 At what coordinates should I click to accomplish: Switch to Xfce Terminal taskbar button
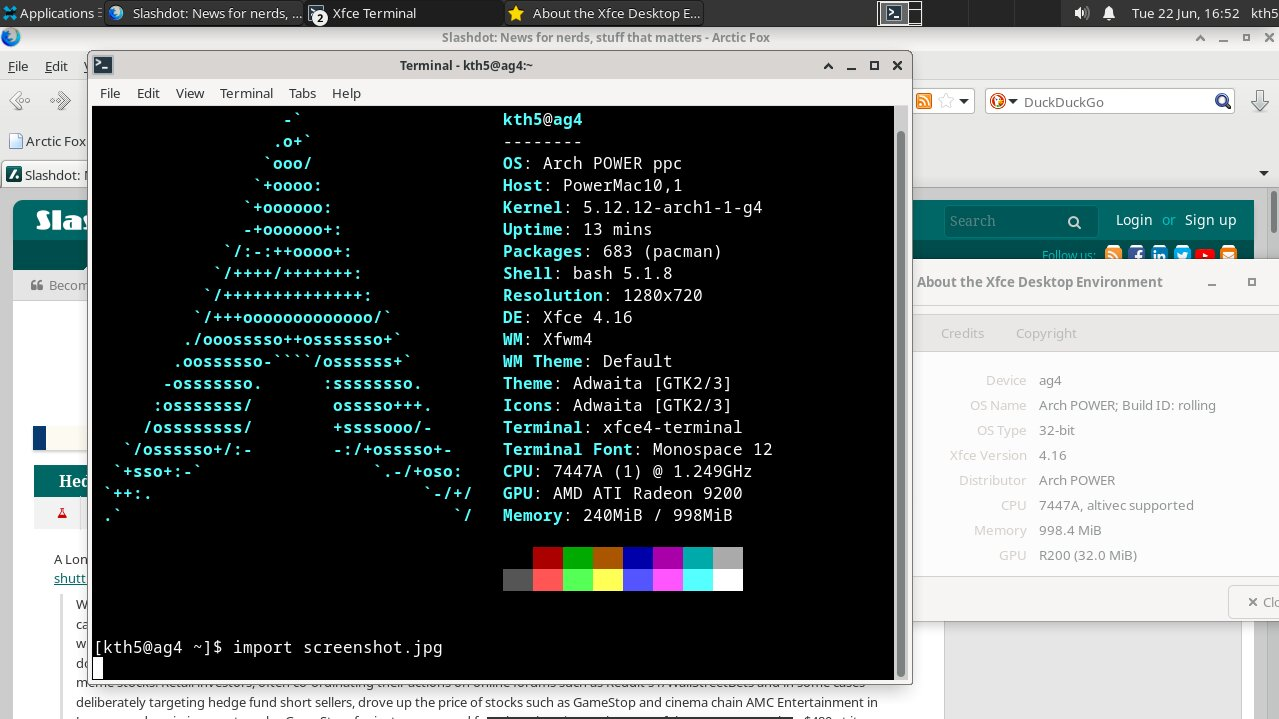coord(404,13)
